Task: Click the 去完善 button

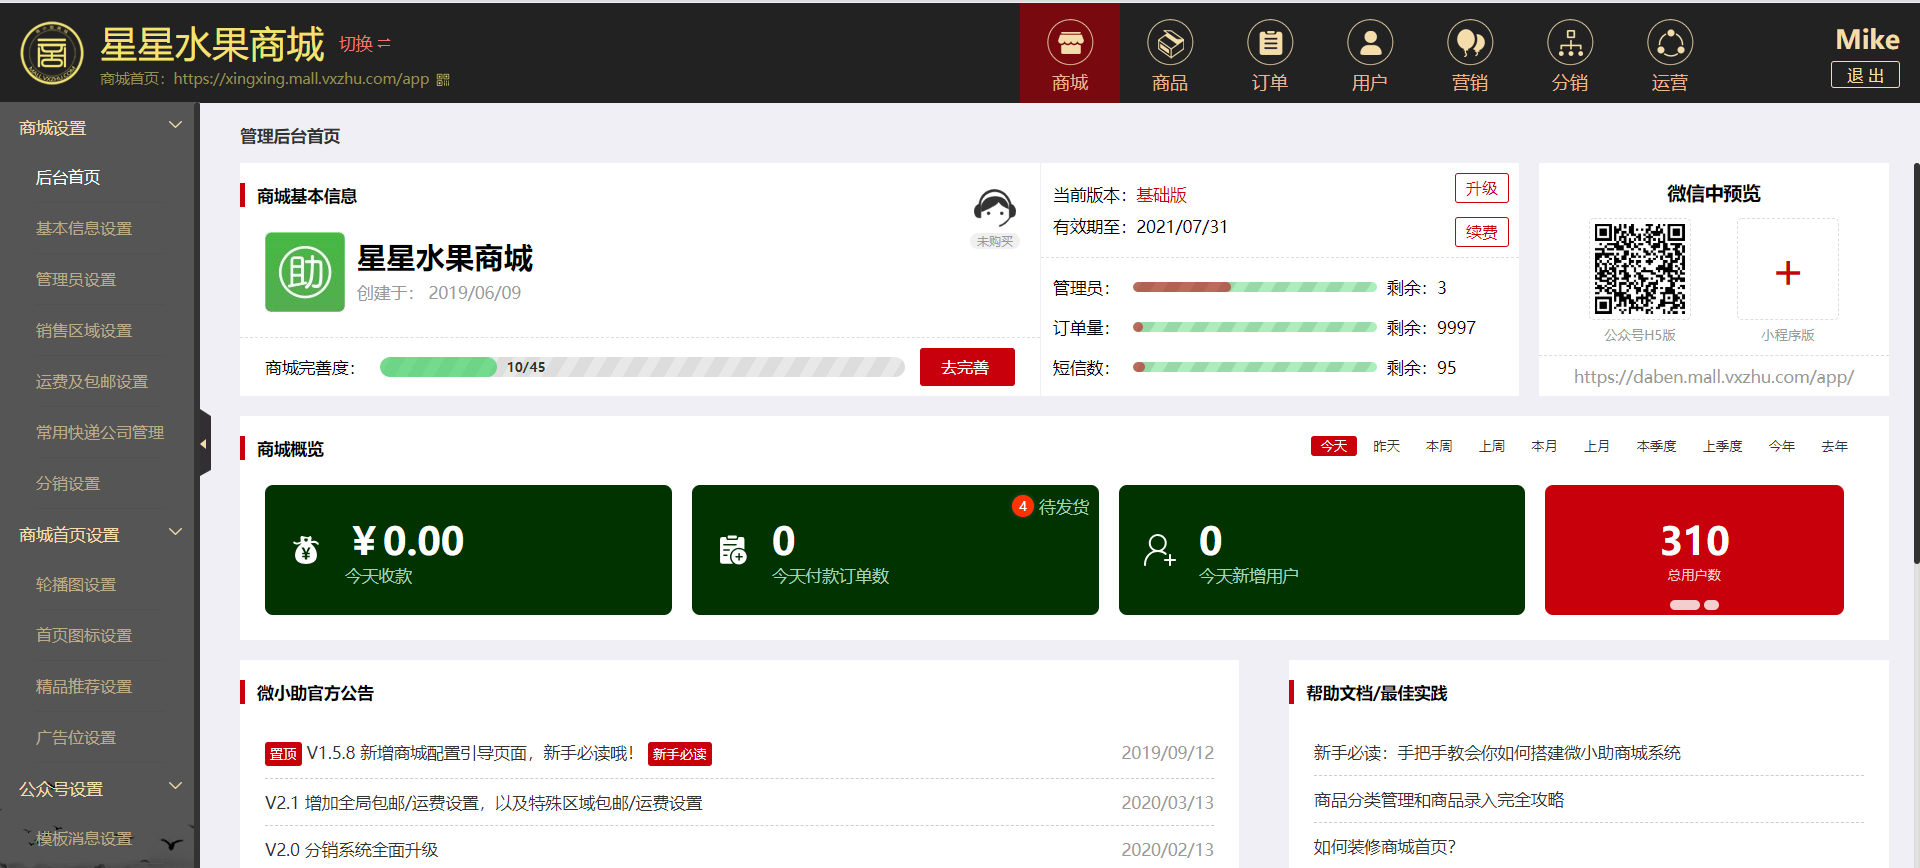Action: [x=966, y=367]
